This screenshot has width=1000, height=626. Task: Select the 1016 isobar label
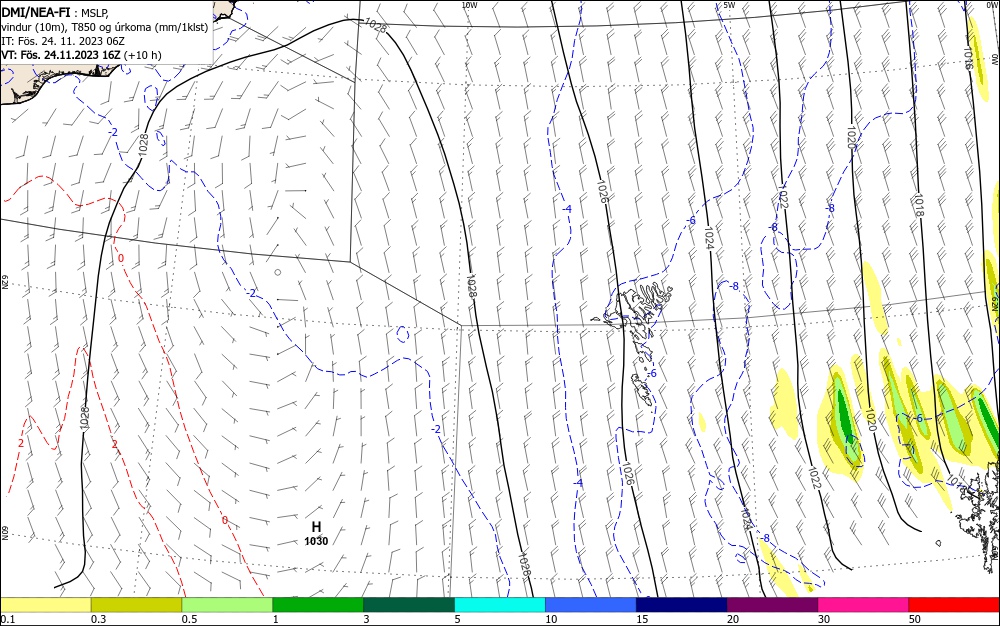pos(967,59)
